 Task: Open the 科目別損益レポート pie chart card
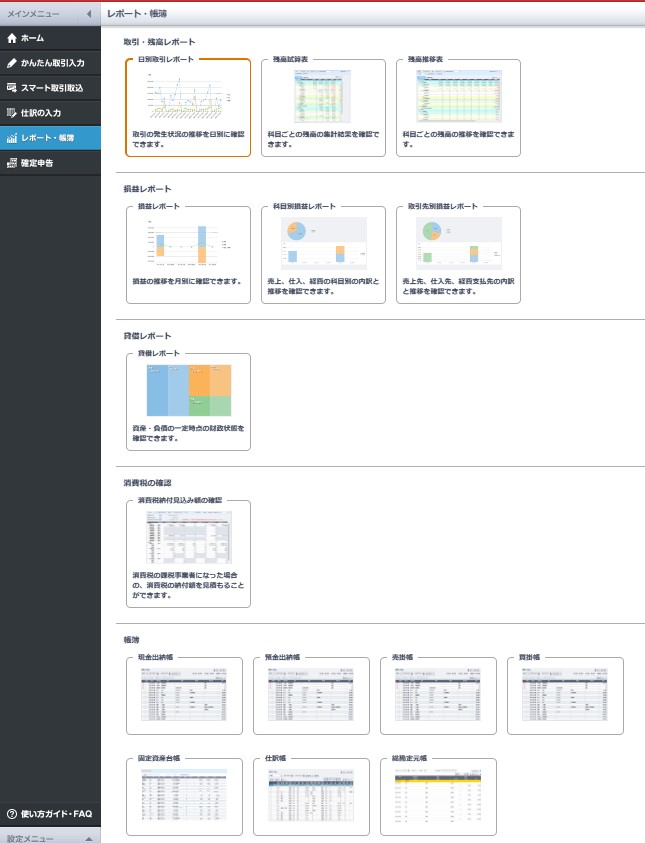click(x=323, y=254)
